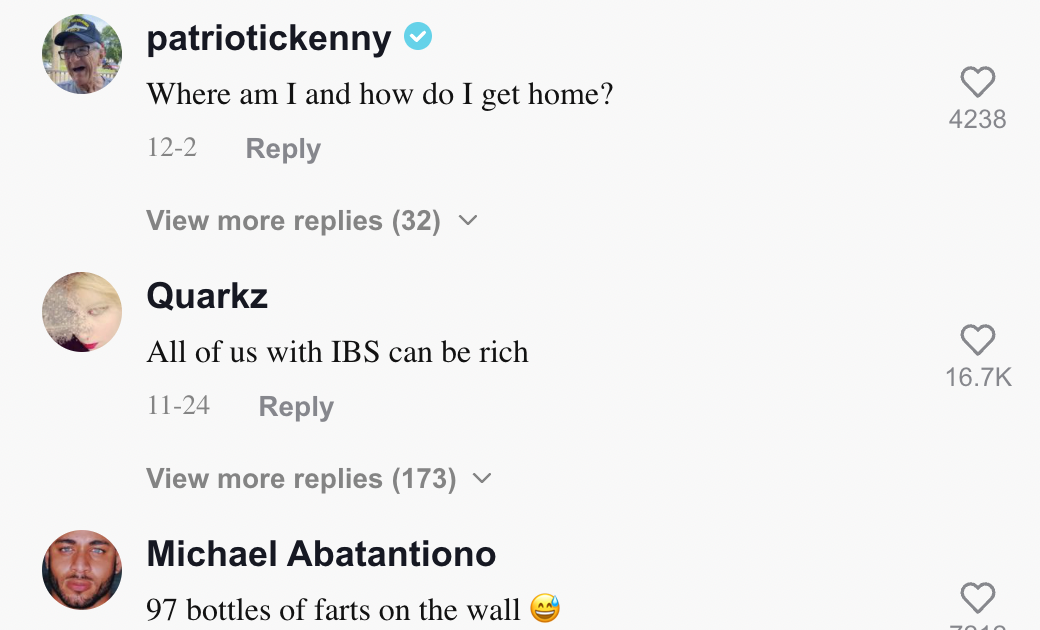
Task: Click patriotickenny's blue verified badge
Action: point(418,38)
